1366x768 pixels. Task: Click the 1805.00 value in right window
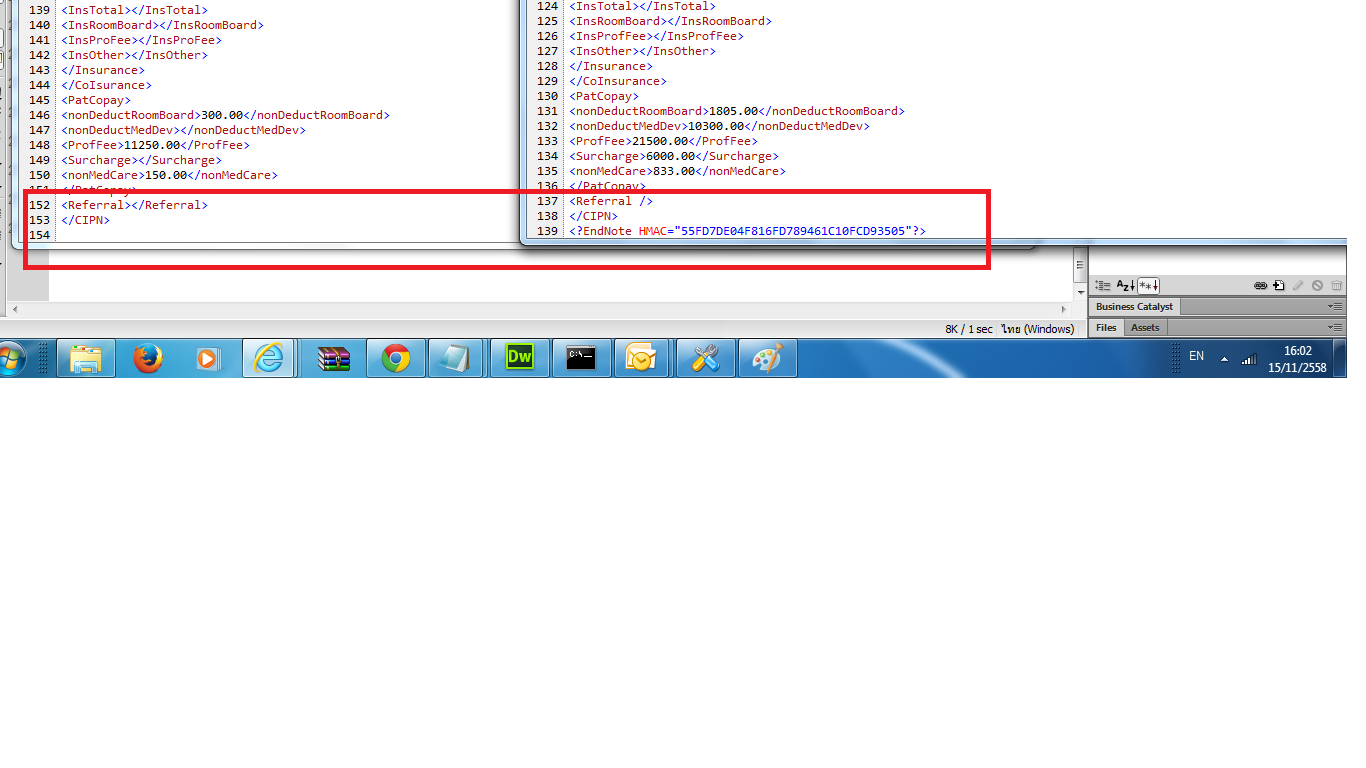[x=735, y=111]
